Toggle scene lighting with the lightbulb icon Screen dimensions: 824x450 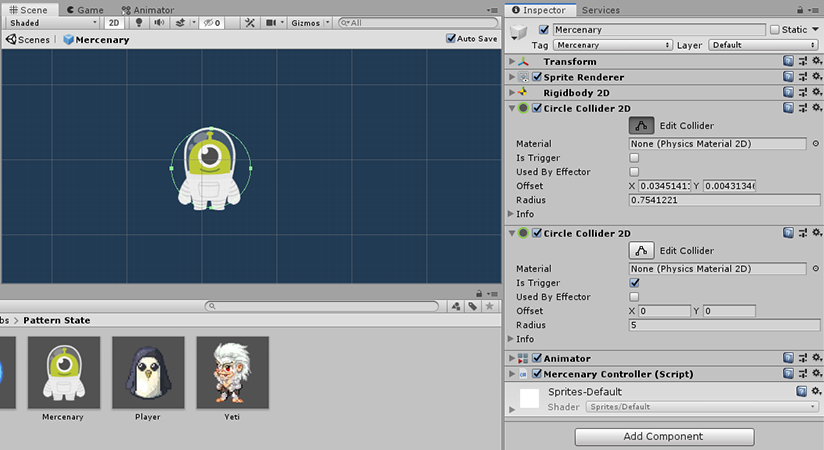(x=137, y=22)
